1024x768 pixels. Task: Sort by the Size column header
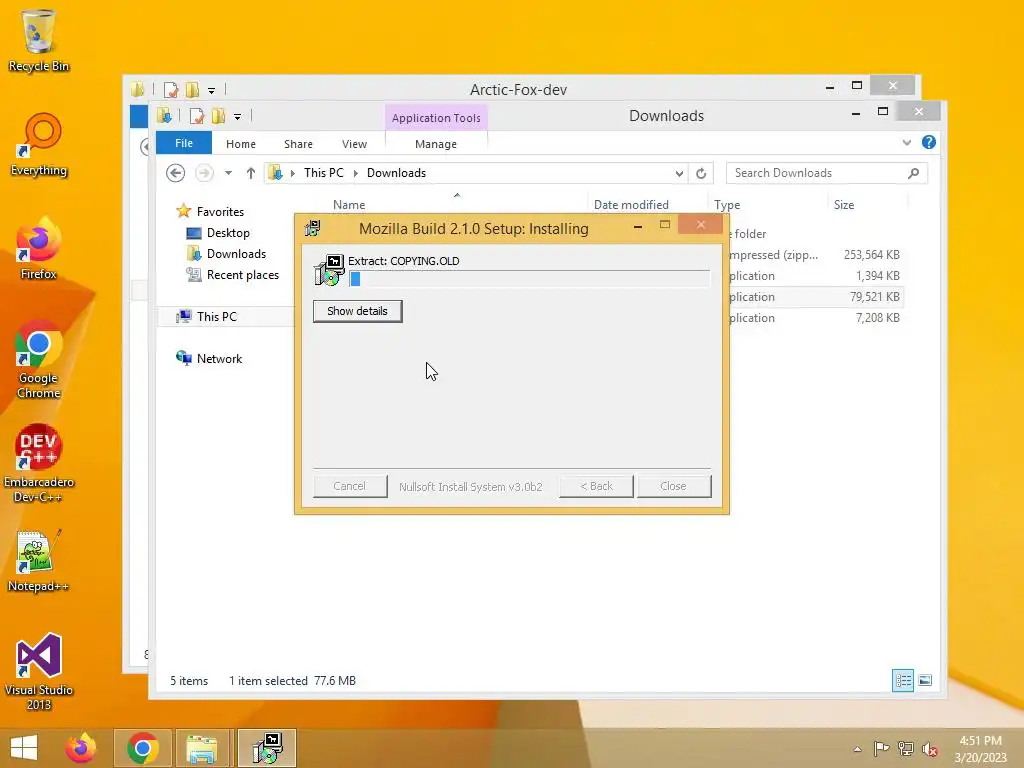(x=844, y=204)
